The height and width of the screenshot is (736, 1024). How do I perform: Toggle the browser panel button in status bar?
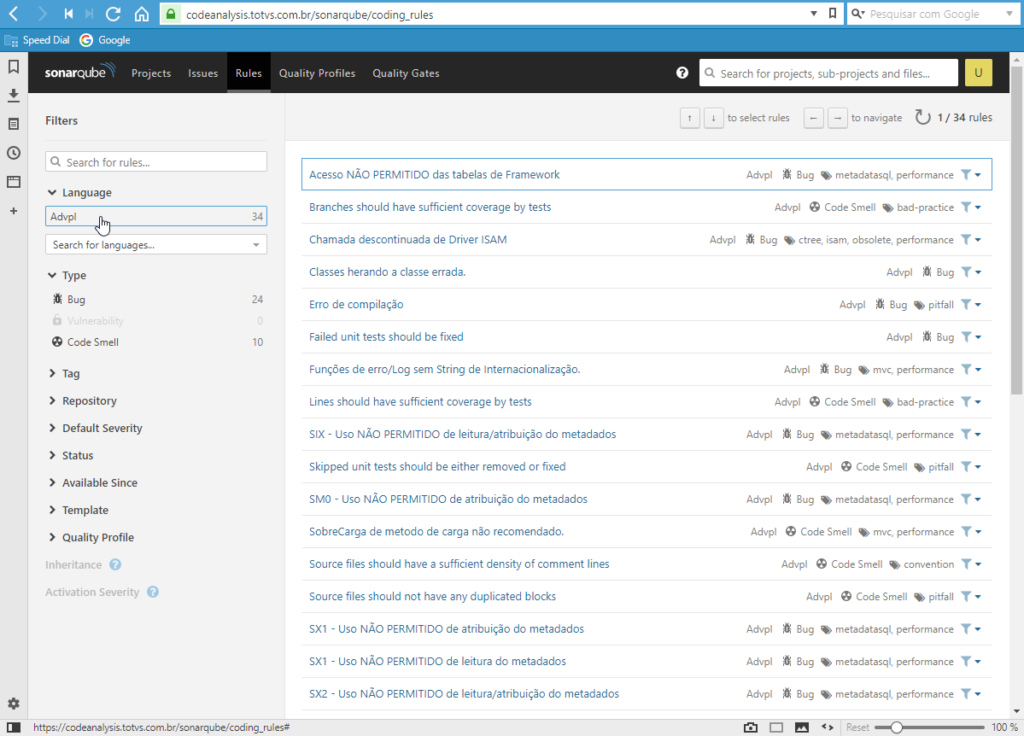click(14, 728)
